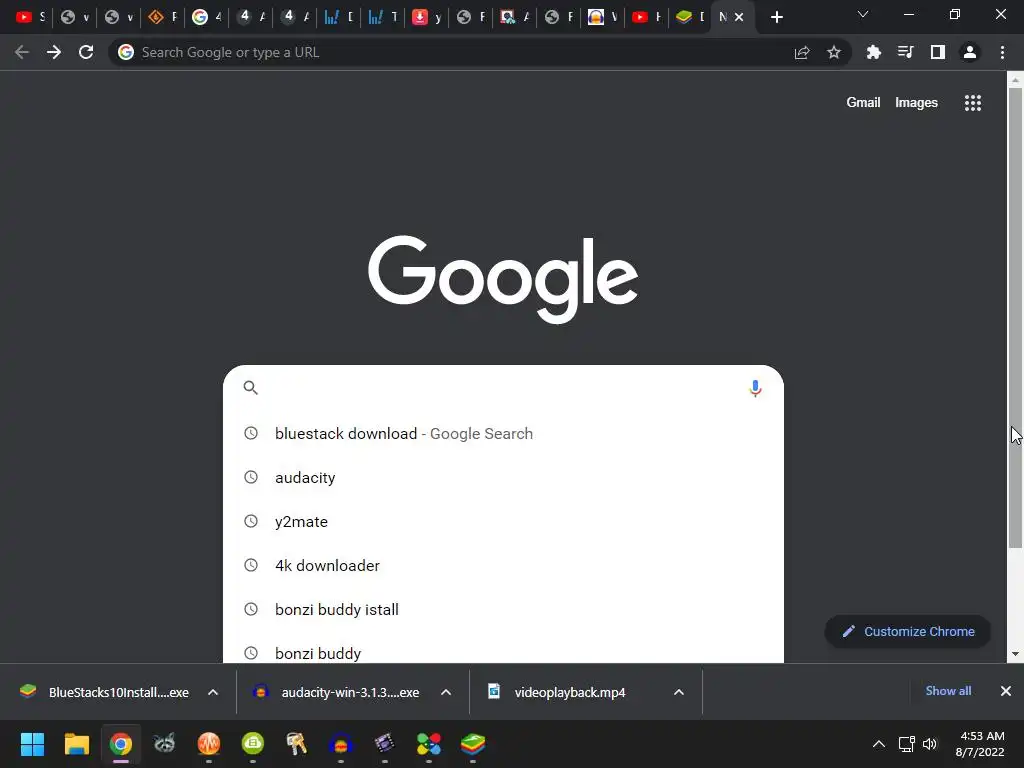Click the volume speaker icon
The image size is (1024, 768).
pyautogui.click(x=930, y=744)
